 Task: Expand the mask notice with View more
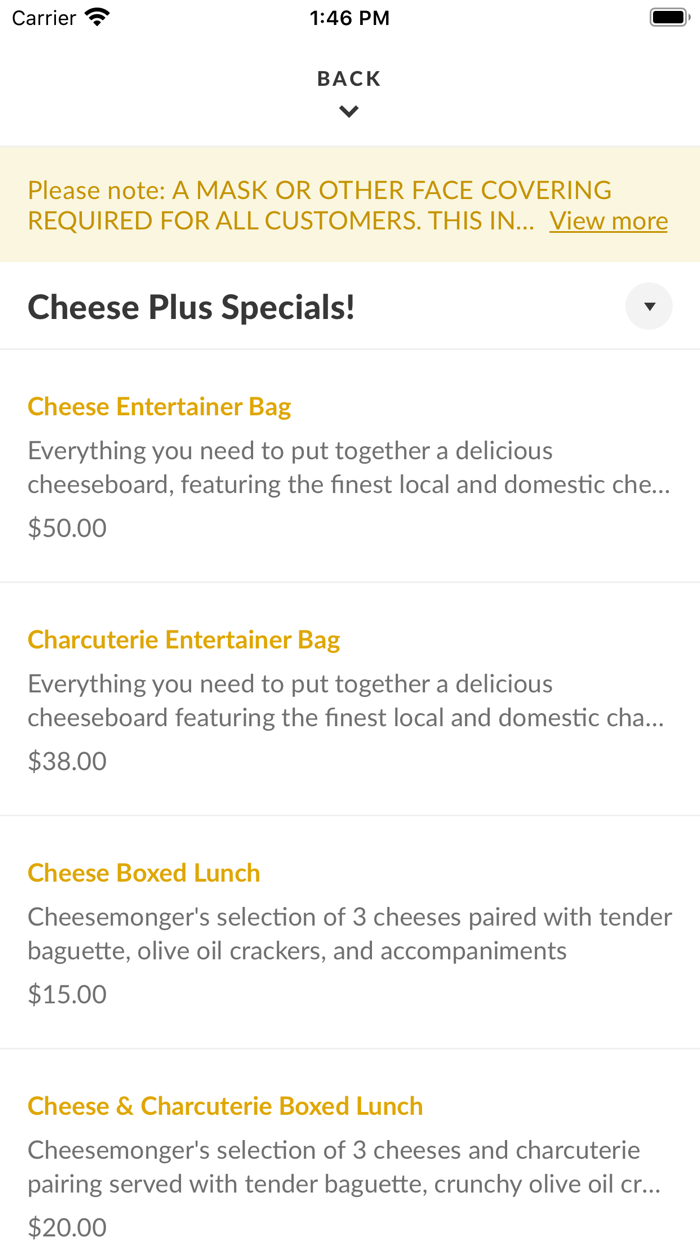point(608,220)
